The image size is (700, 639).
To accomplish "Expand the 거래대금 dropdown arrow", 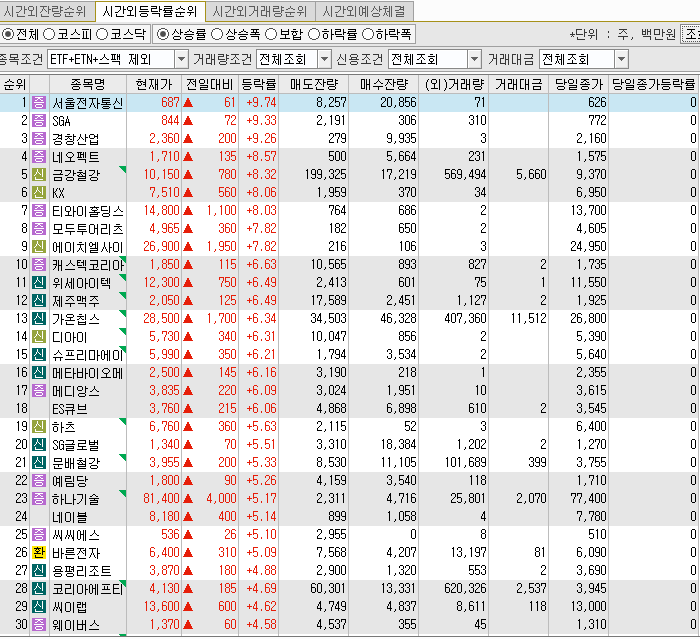I will tap(621, 59).
